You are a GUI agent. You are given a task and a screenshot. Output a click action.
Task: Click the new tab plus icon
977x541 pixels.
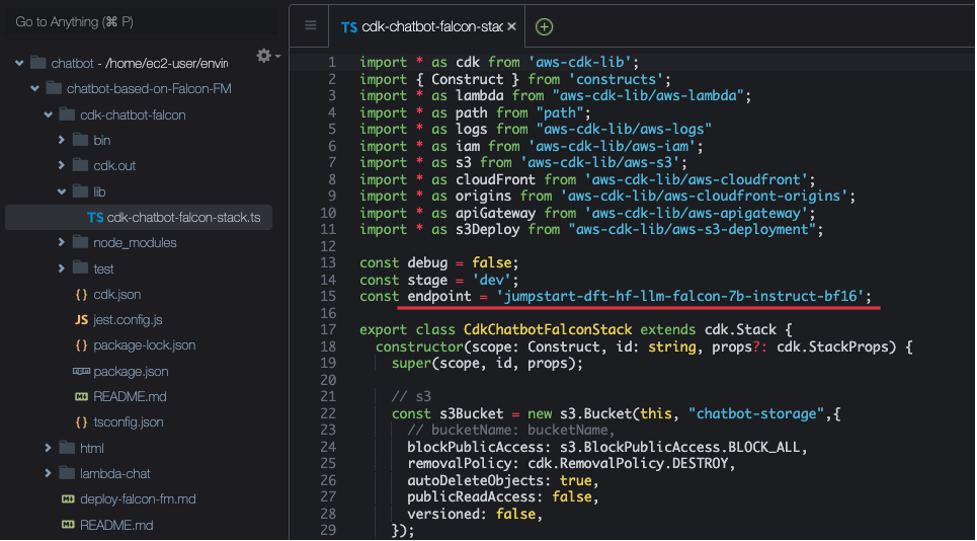point(544,27)
